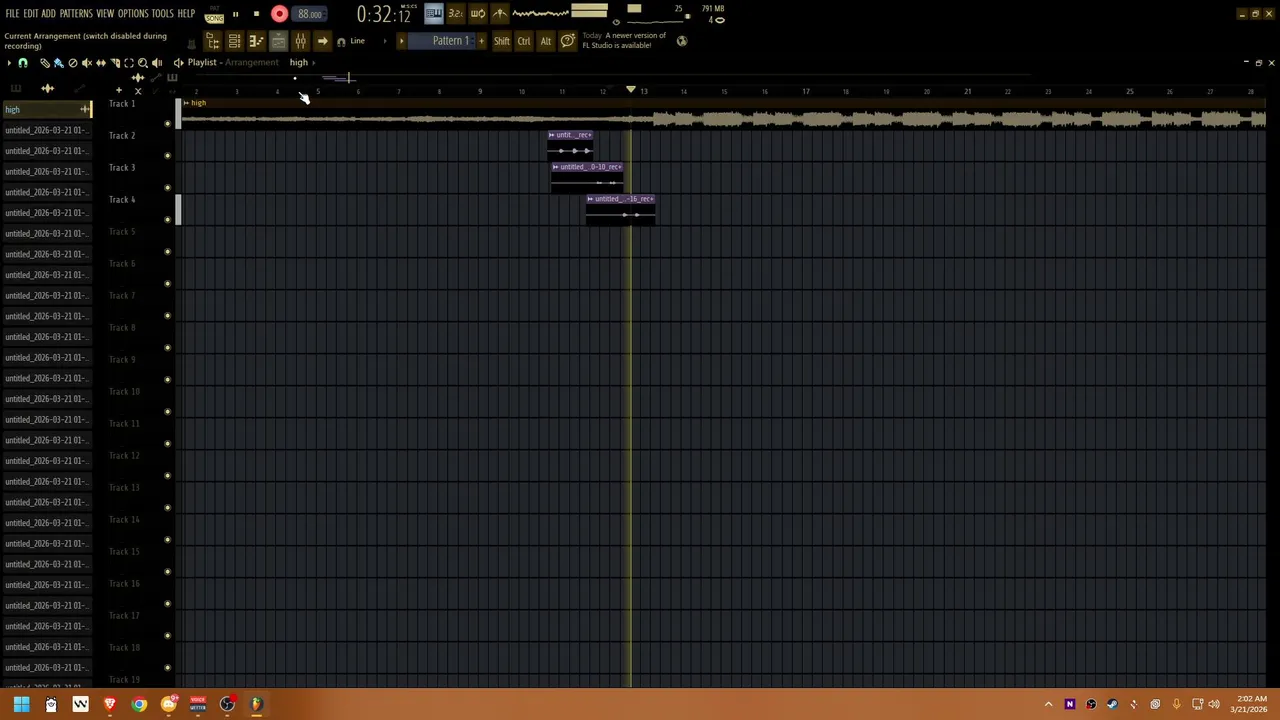Add new pattern with plus button

[481, 41]
